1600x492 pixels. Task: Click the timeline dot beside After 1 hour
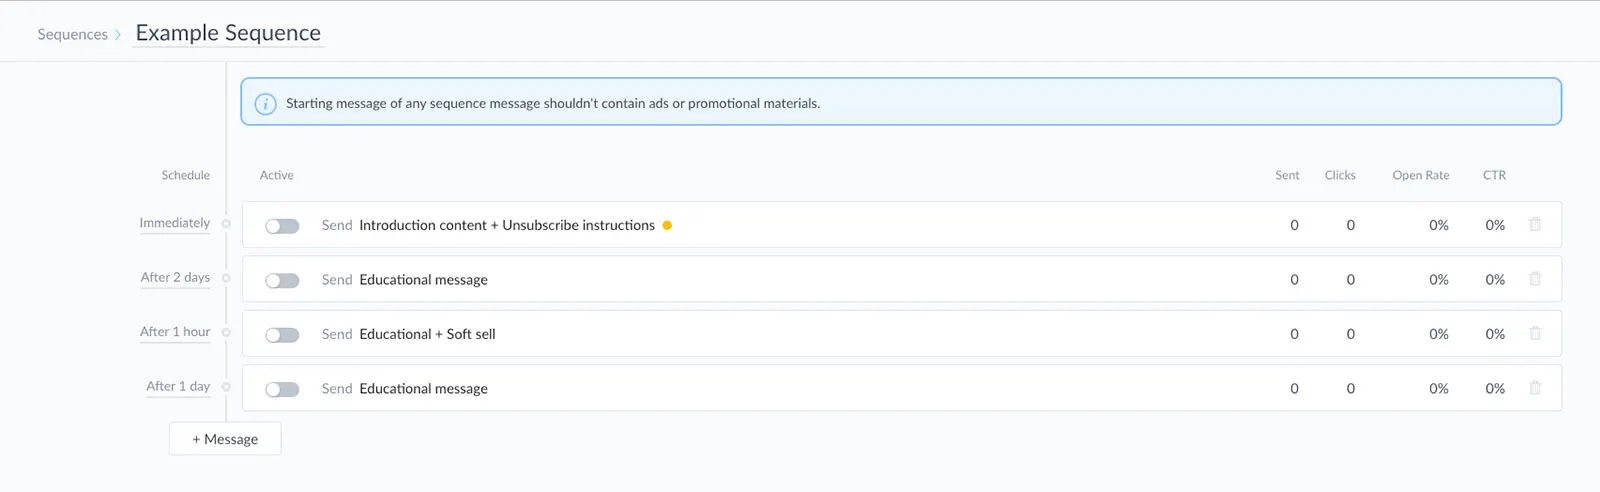(226, 332)
